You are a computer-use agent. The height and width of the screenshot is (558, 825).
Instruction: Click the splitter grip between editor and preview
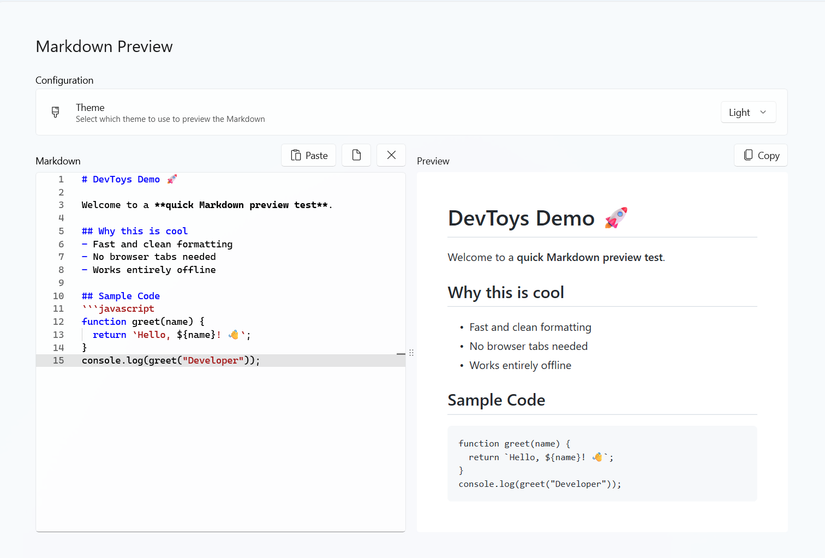click(x=411, y=353)
